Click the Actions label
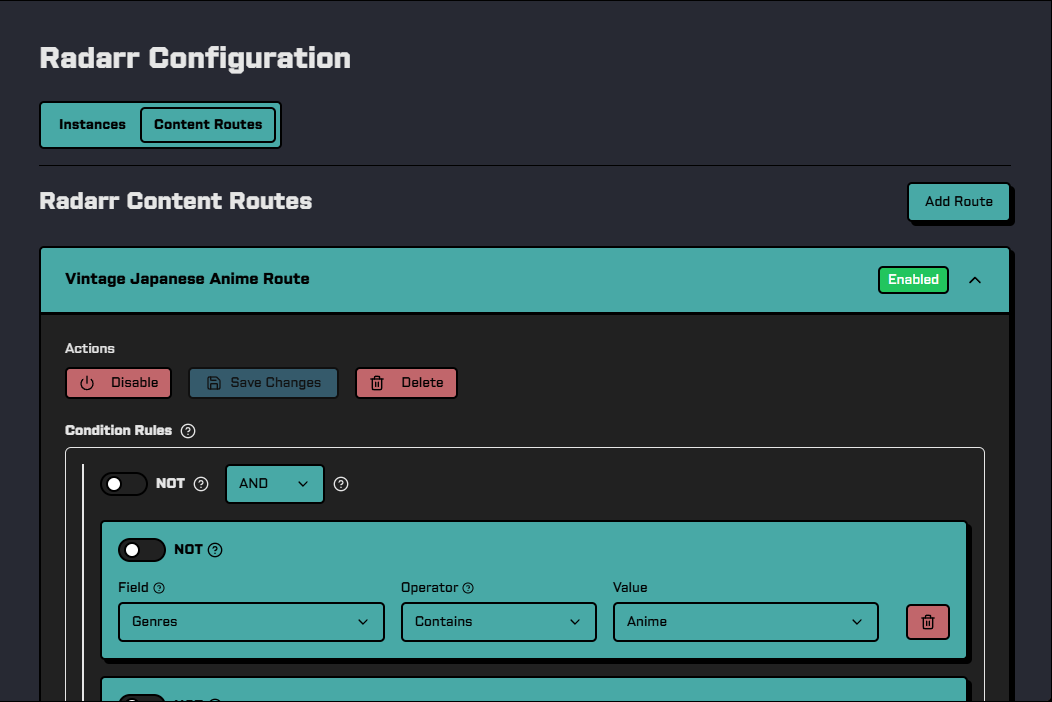This screenshot has height=702, width=1052. (x=90, y=348)
